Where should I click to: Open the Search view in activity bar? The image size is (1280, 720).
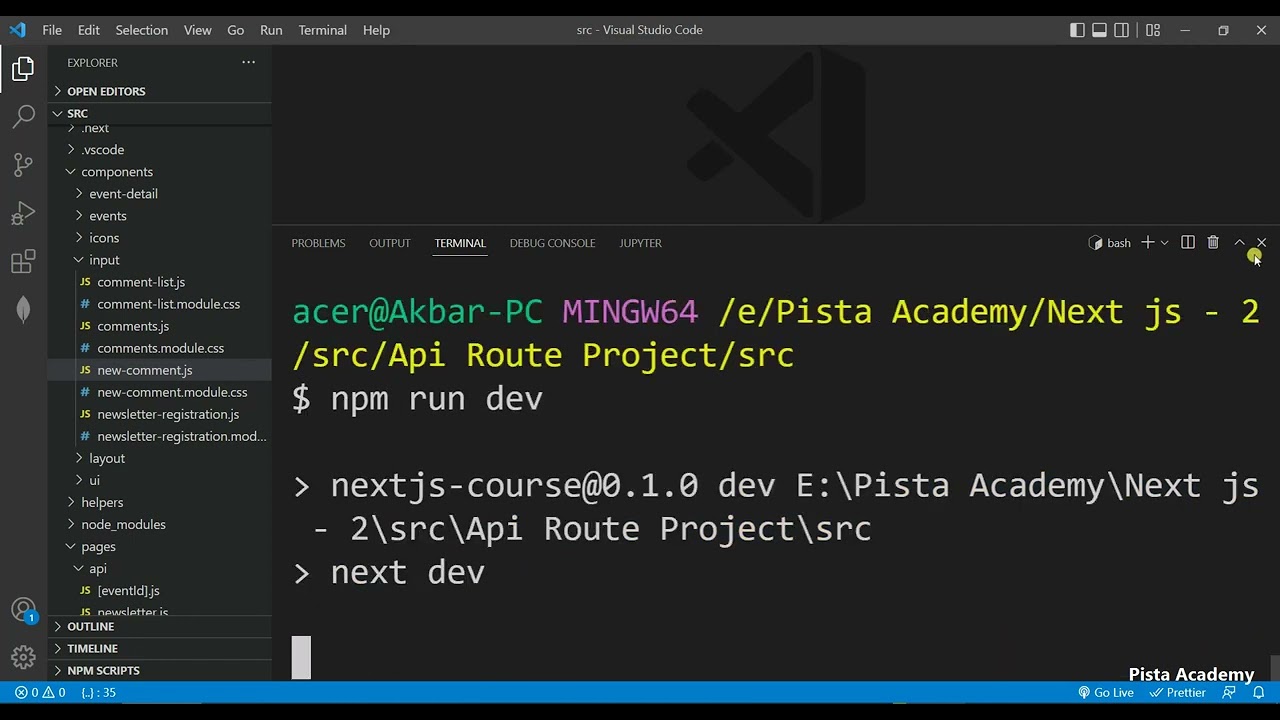point(23,117)
